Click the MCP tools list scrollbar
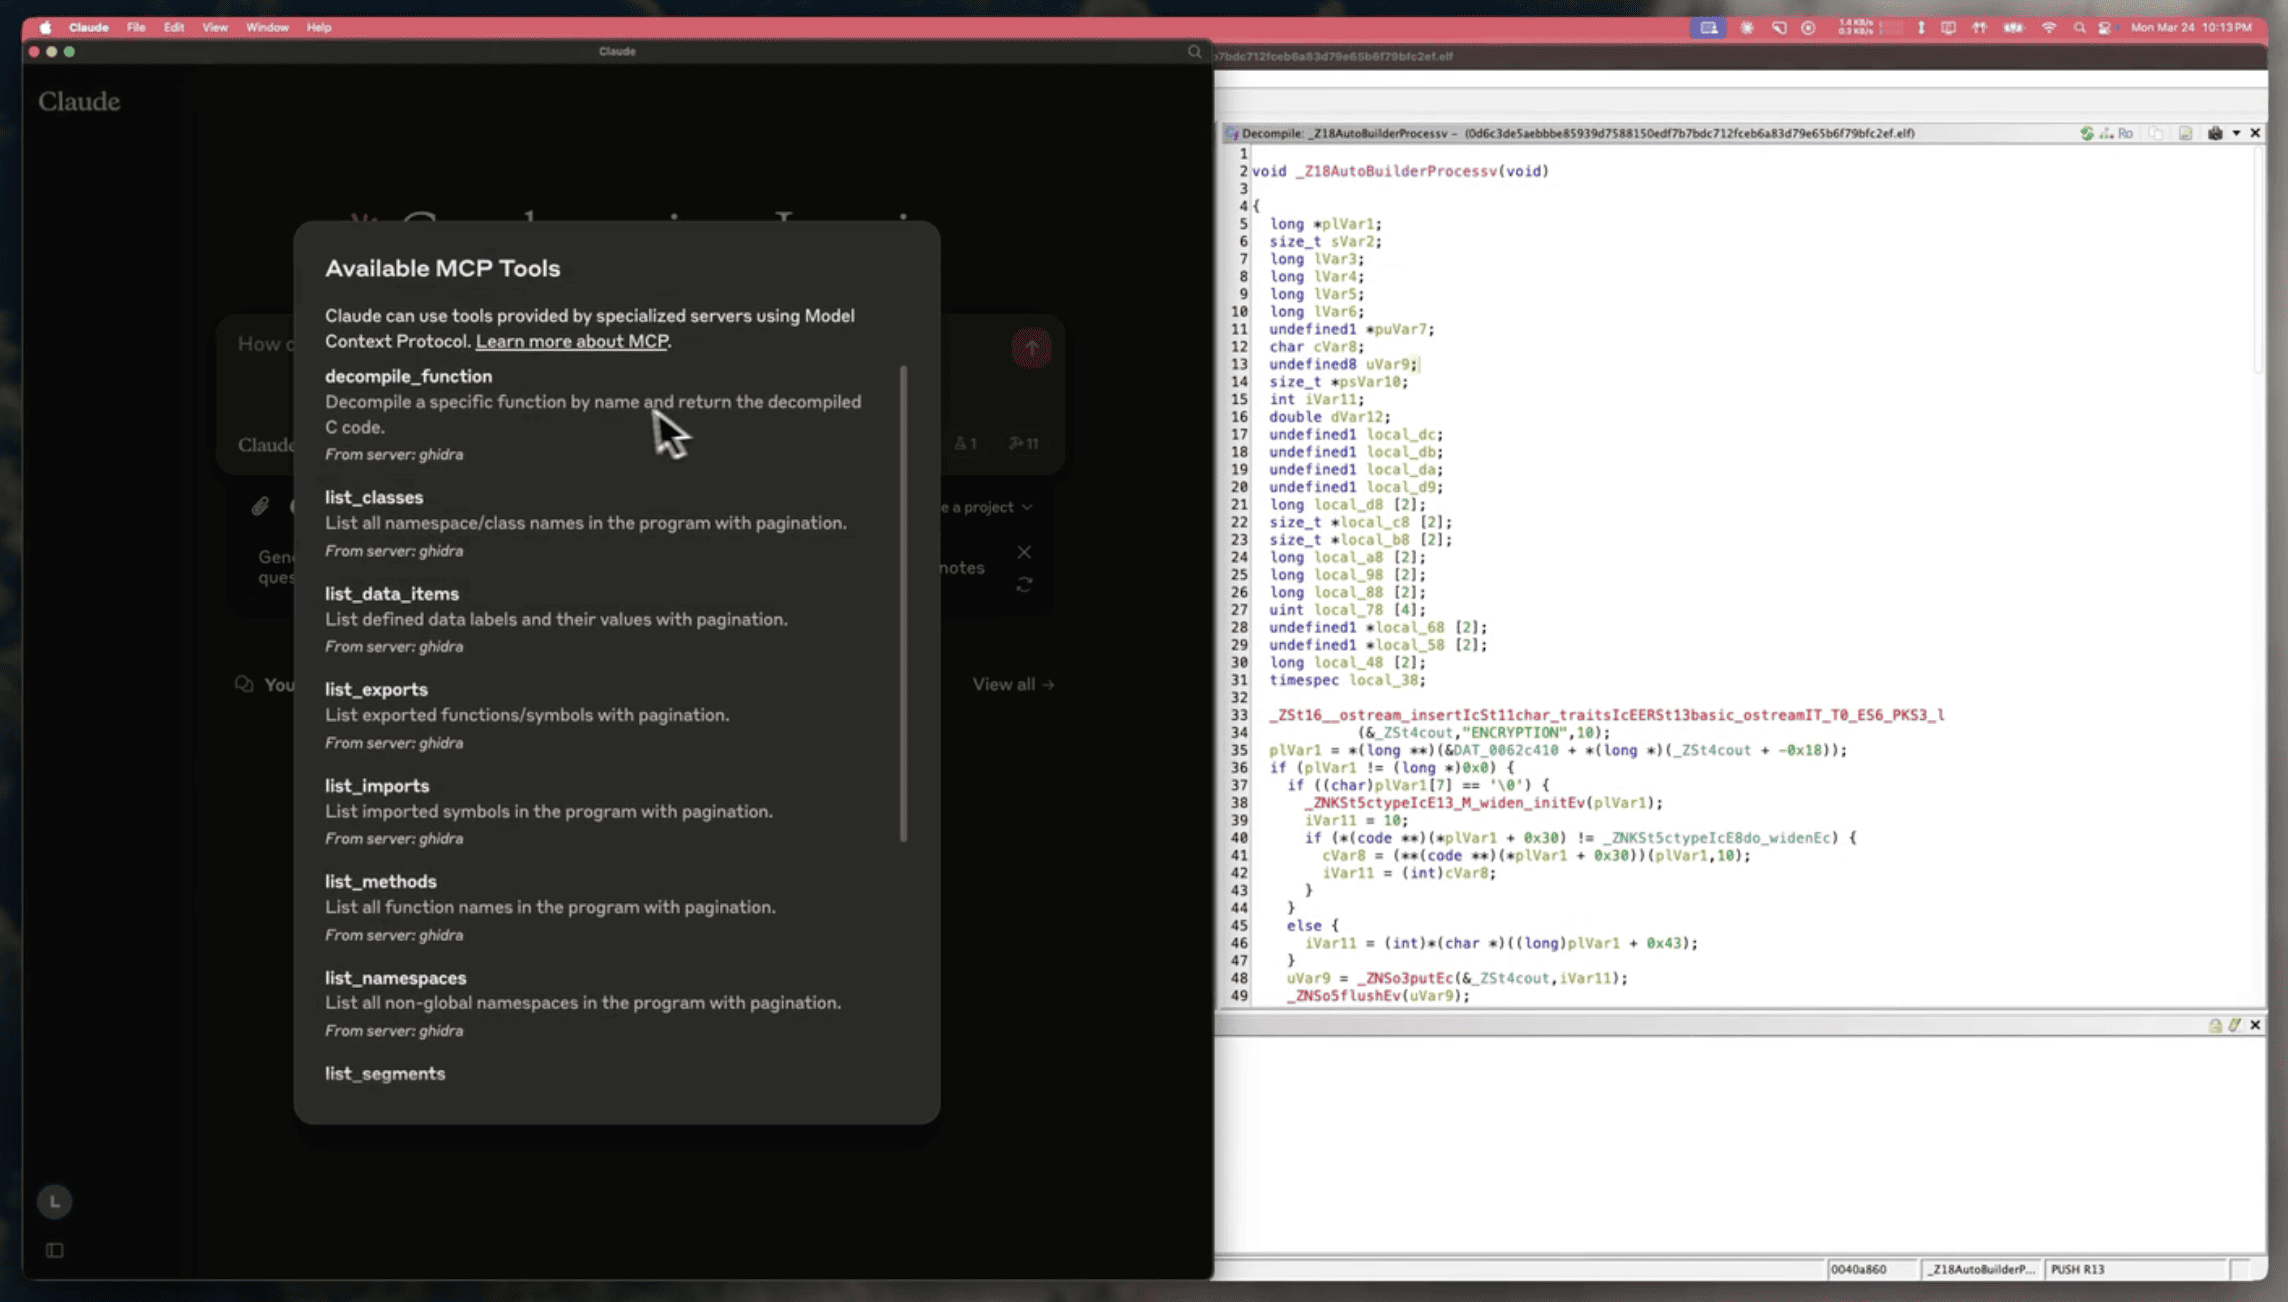Viewport: 2288px width, 1302px height. 903,603
